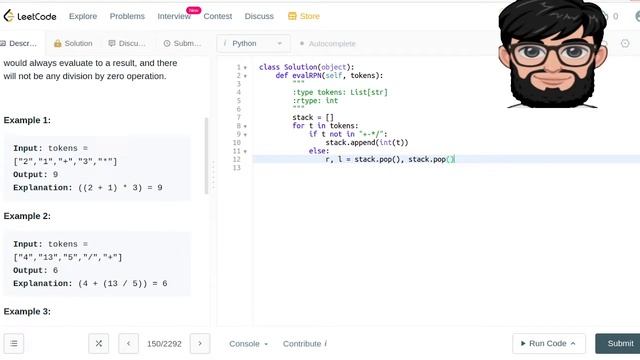Collapse the else block fold arrow on line 11
This screenshot has width=640, height=360.
click(x=245, y=151)
